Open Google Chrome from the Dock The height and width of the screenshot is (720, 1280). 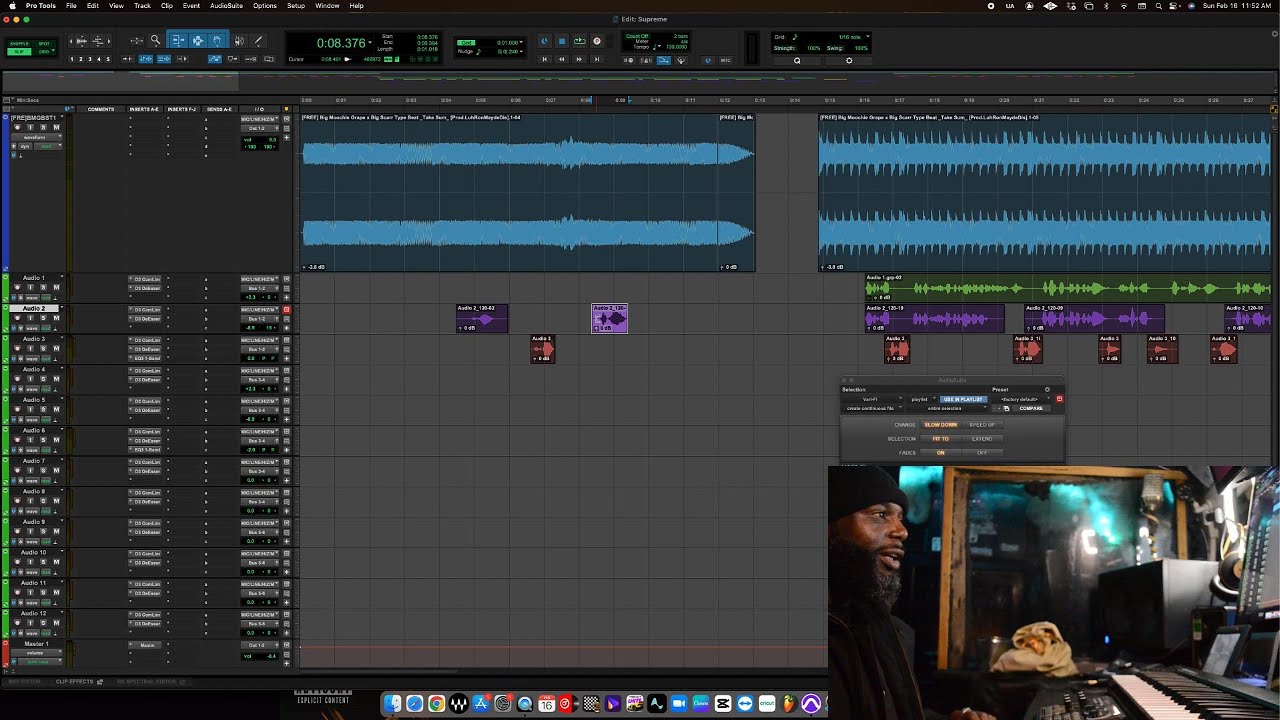[436, 704]
